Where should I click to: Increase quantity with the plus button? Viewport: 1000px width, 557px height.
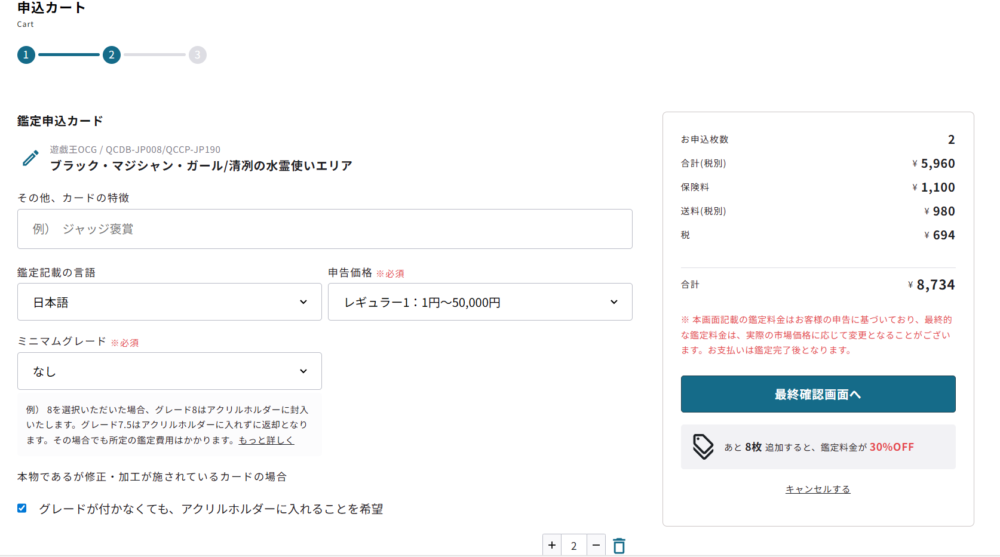(552, 546)
